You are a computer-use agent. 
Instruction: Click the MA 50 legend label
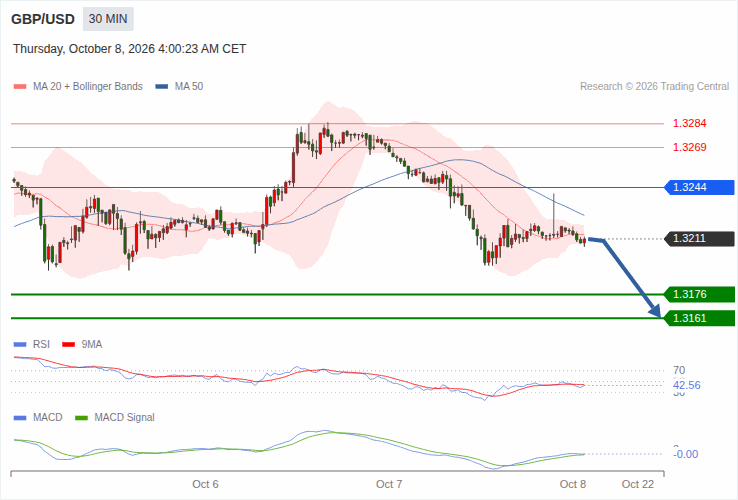click(189, 87)
